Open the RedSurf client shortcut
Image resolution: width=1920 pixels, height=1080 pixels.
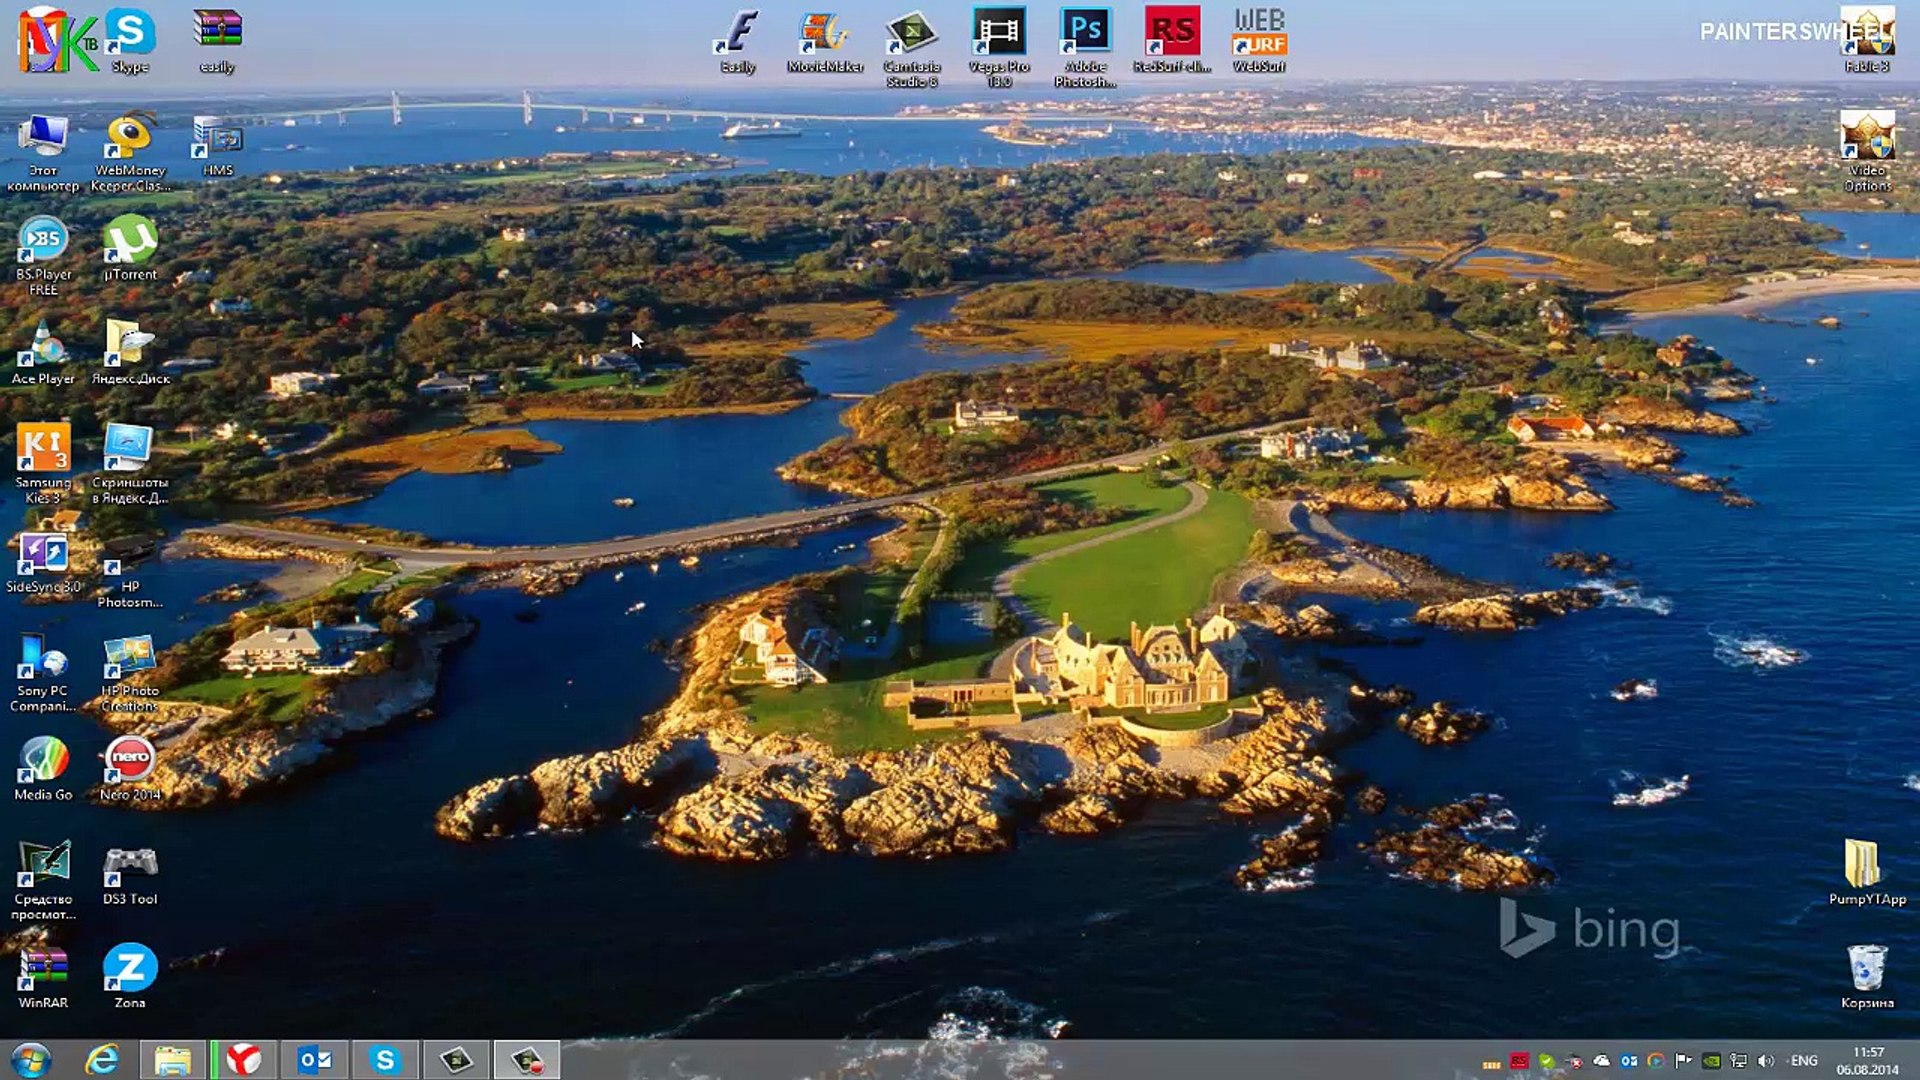(1172, 40)
